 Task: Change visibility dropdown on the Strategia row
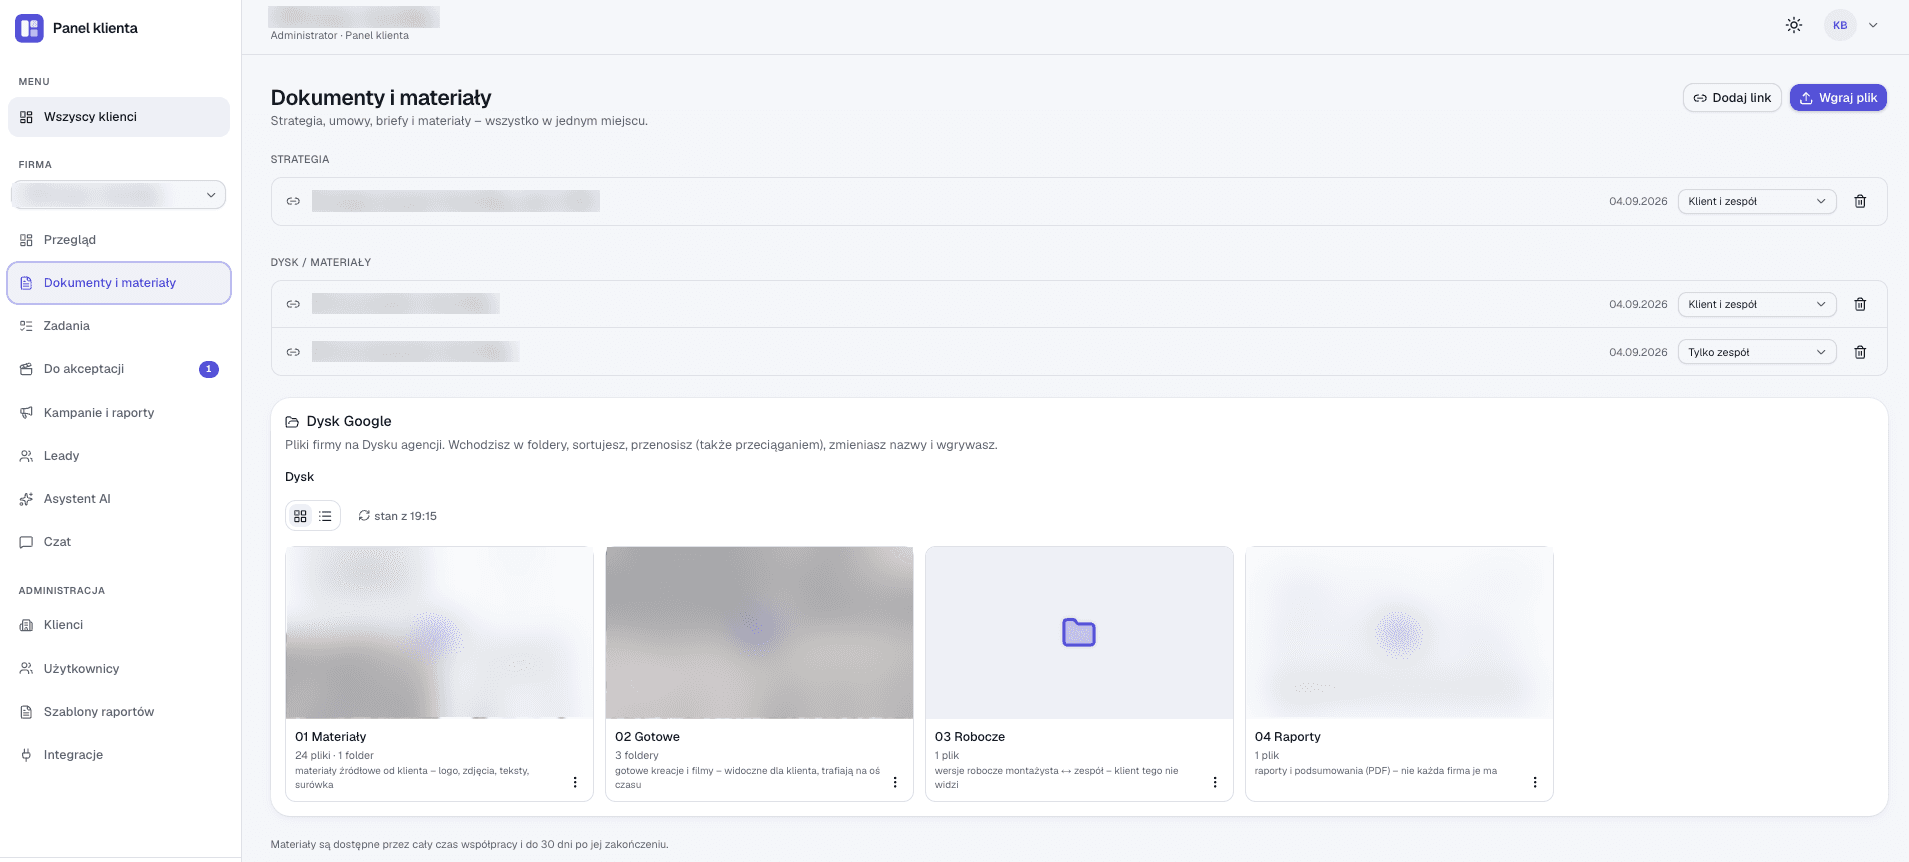pos(1757,201)
